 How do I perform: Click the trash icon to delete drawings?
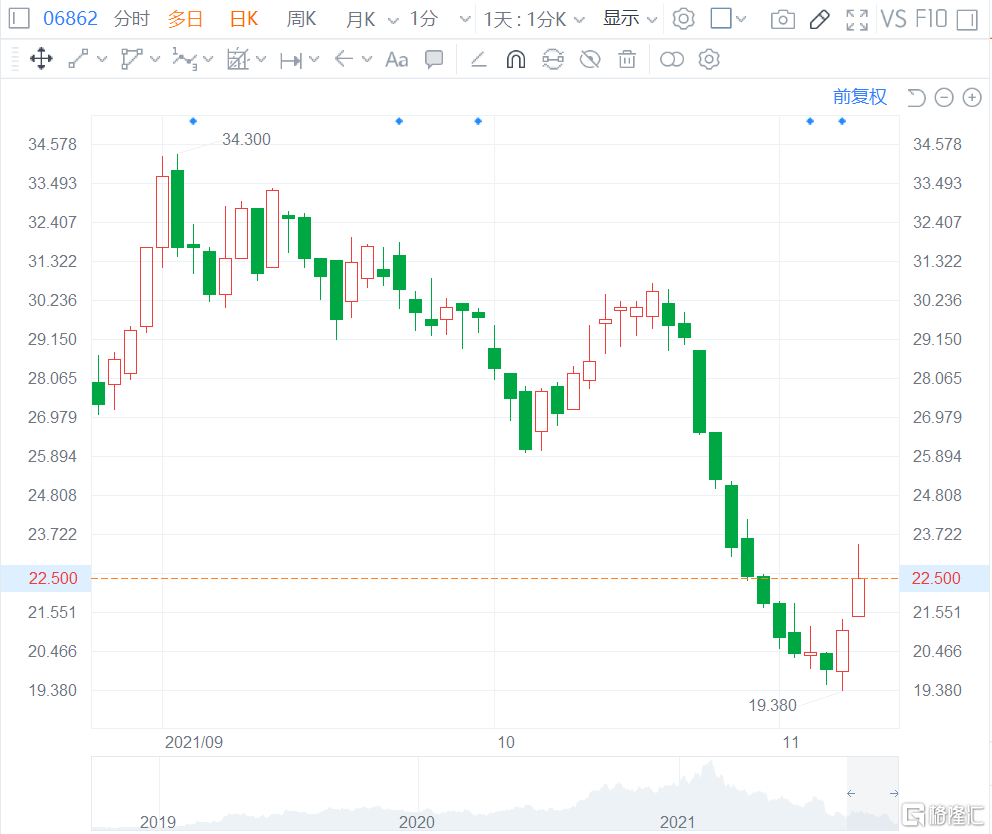pyautogui.click(x=627, y=59)
